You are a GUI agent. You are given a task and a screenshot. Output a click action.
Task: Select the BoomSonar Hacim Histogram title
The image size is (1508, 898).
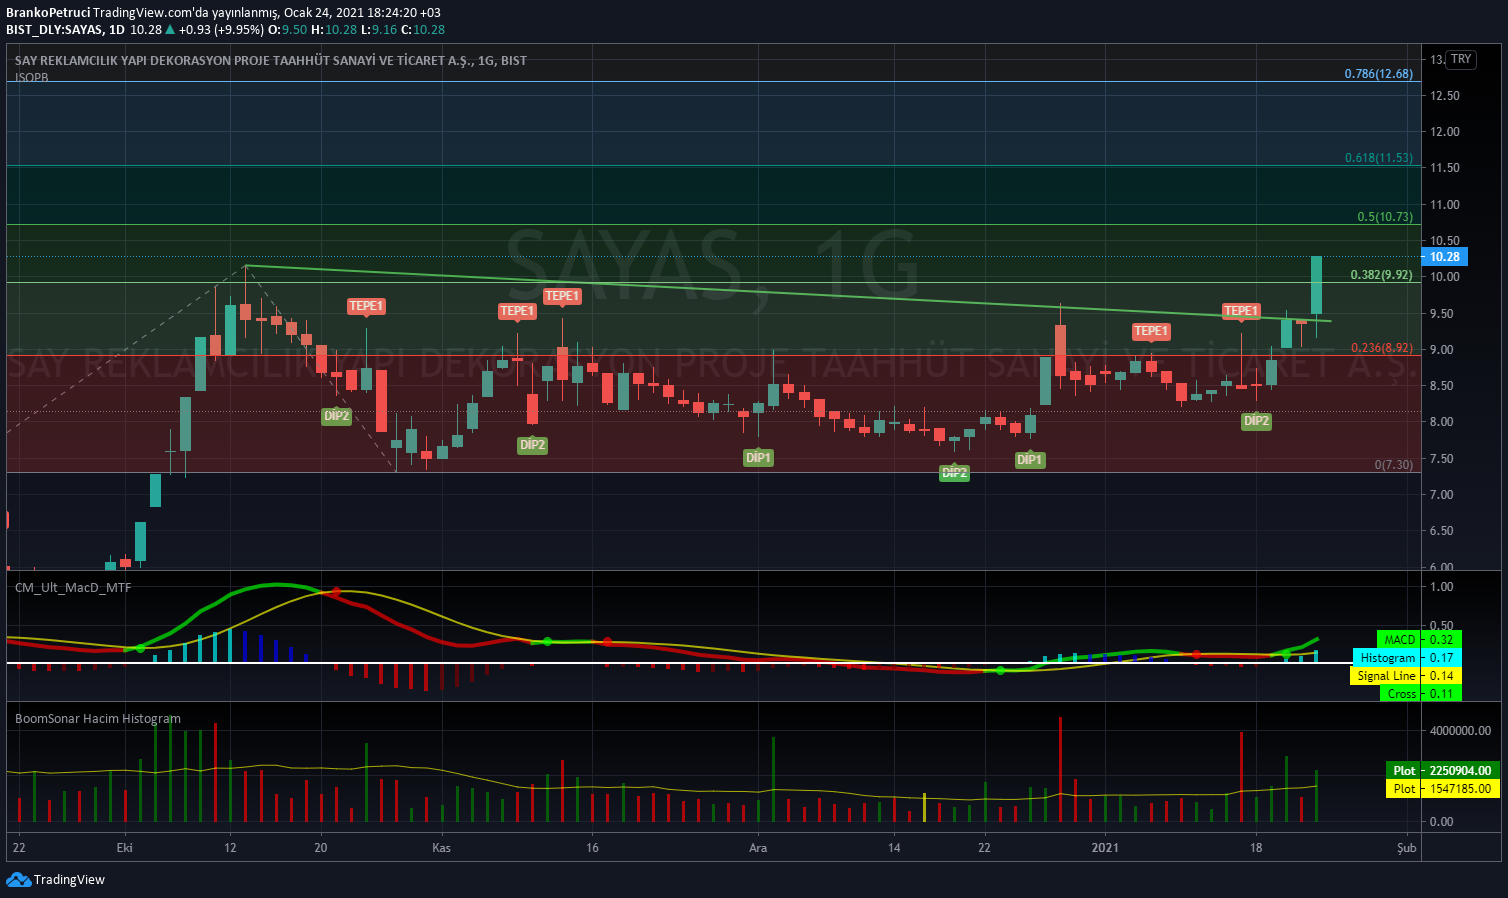98,718
